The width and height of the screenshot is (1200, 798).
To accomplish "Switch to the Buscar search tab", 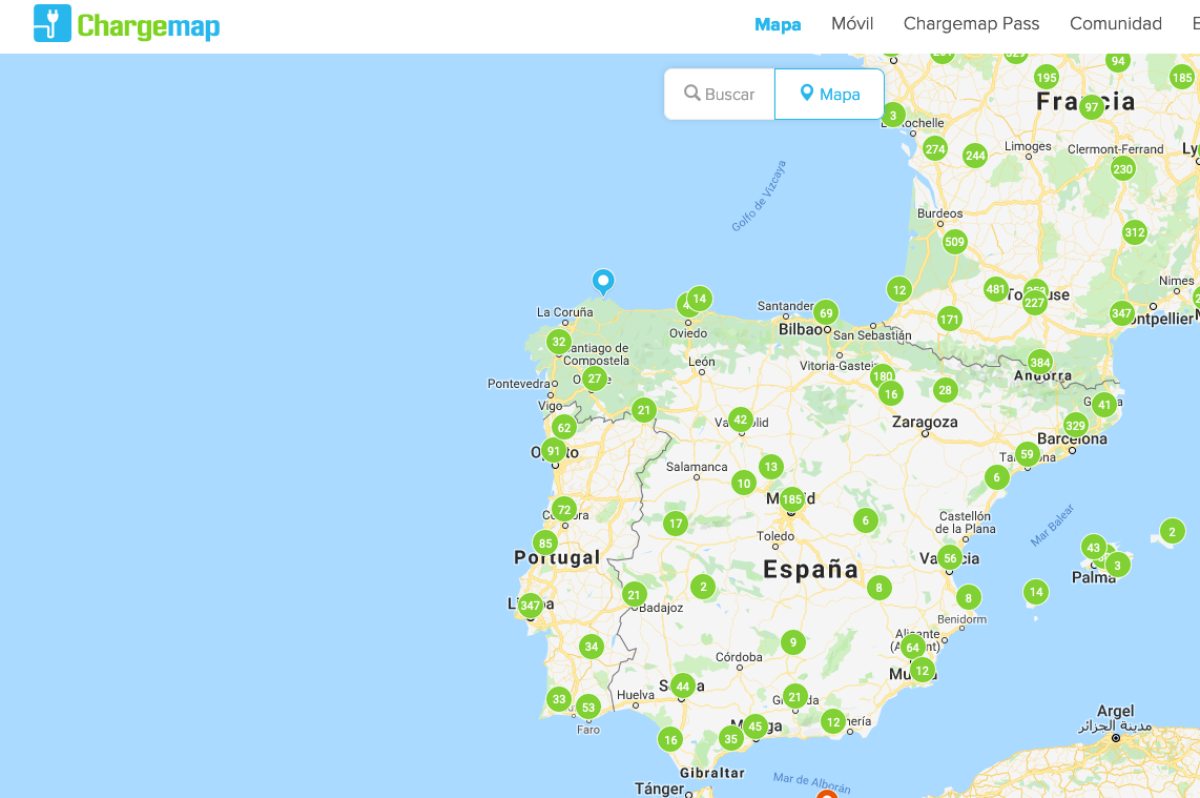I will coord(720,94).
